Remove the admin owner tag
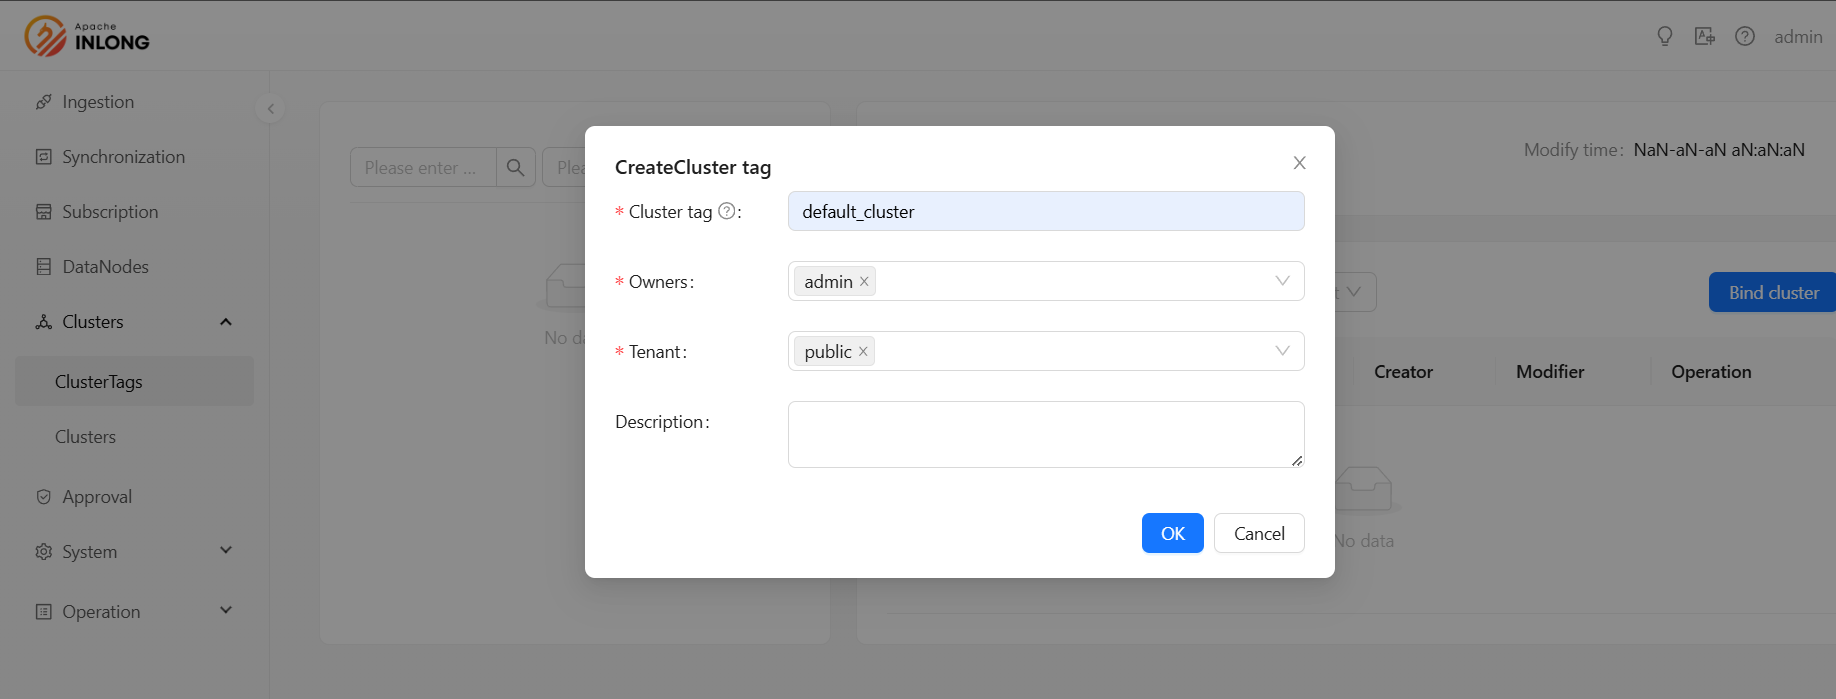The height and width of the screenshot is (699, 1836). pyautogui.click(x=864, y=282)
